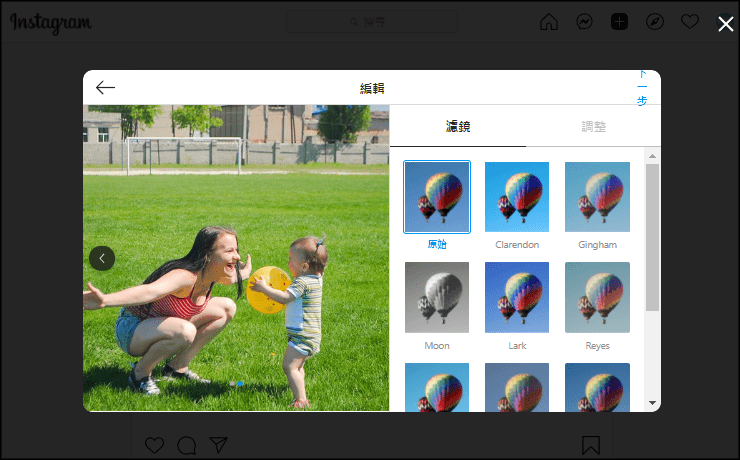Like the post with heart icon below
The height and width of the screenshot is (460, 740).
[x=154, y=445]
